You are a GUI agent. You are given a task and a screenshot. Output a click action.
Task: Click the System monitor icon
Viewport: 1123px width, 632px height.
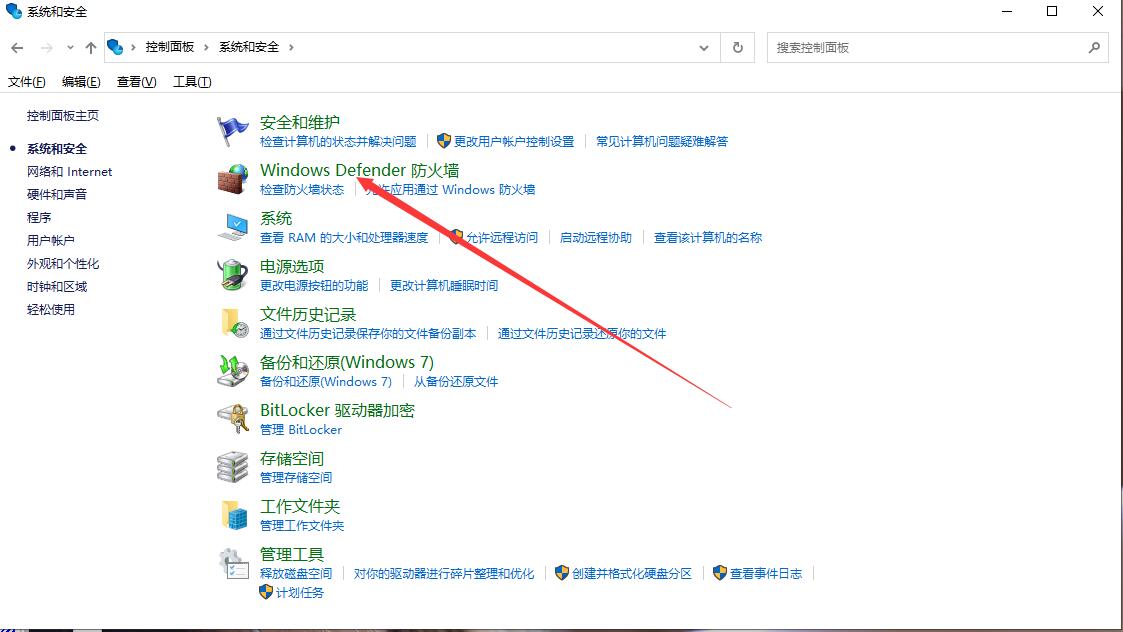pyautogui.click(x=233, y=227)
